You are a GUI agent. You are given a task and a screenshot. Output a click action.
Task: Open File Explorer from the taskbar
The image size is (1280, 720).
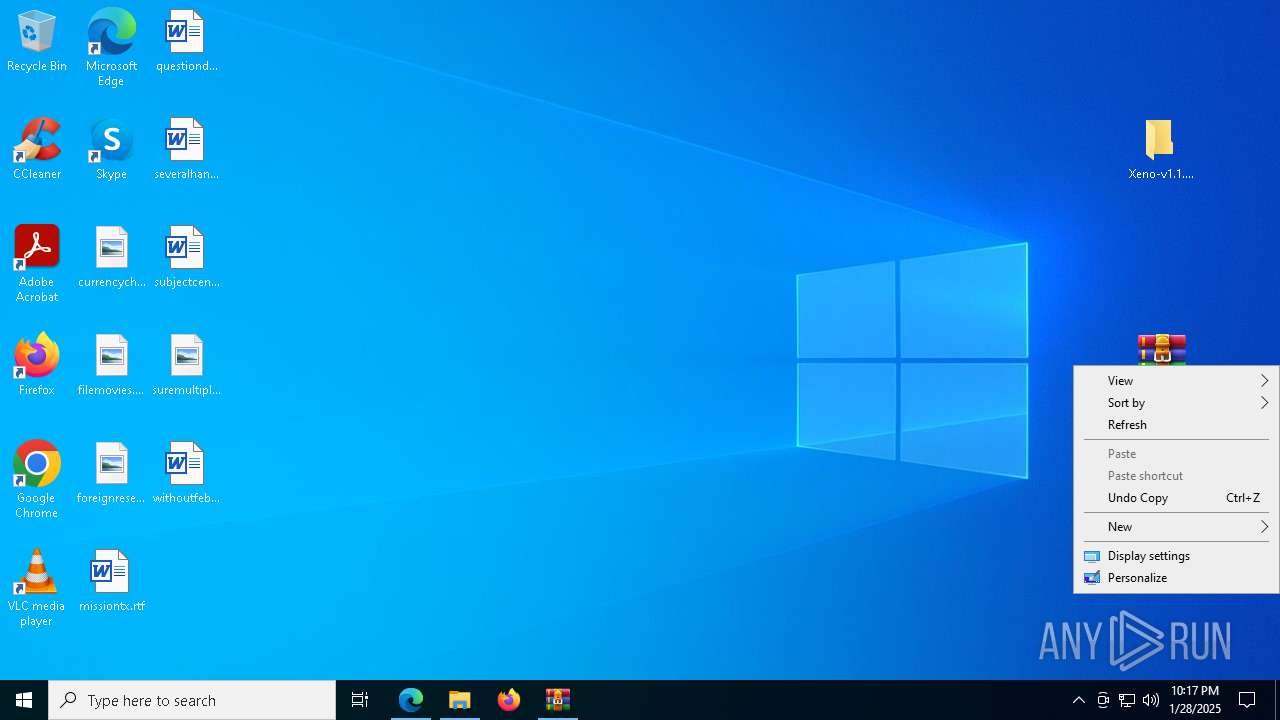coord(460,700)
